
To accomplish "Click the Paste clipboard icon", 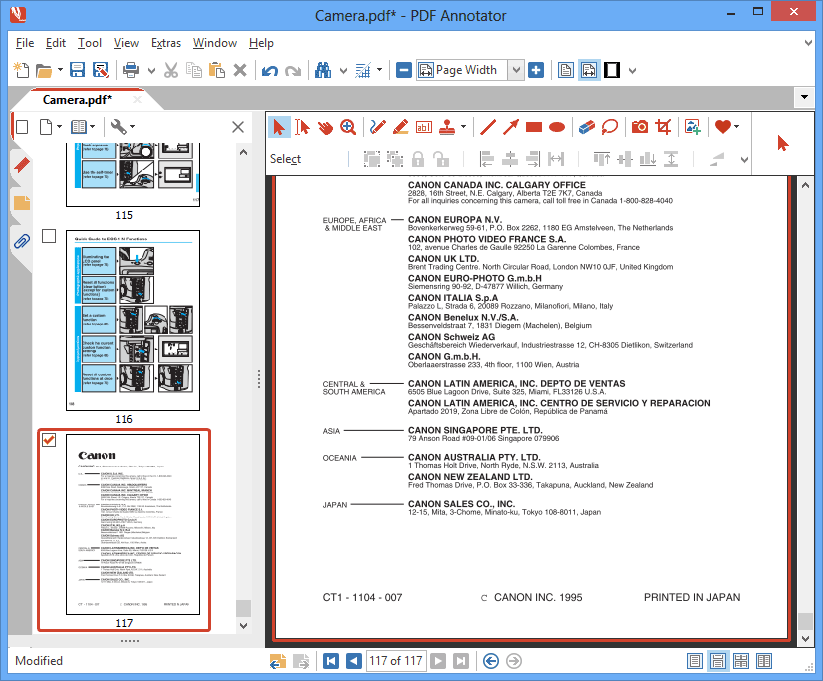I will coord(217,70).
